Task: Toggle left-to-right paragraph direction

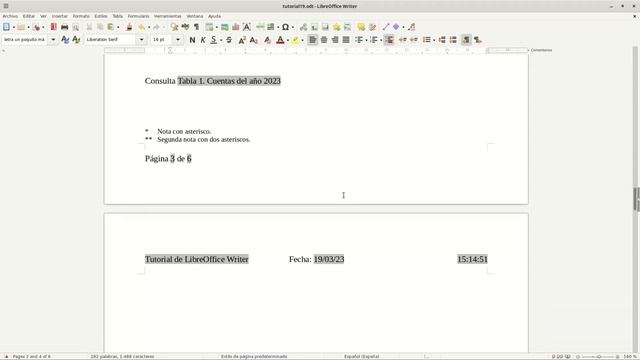Action: 466,40
